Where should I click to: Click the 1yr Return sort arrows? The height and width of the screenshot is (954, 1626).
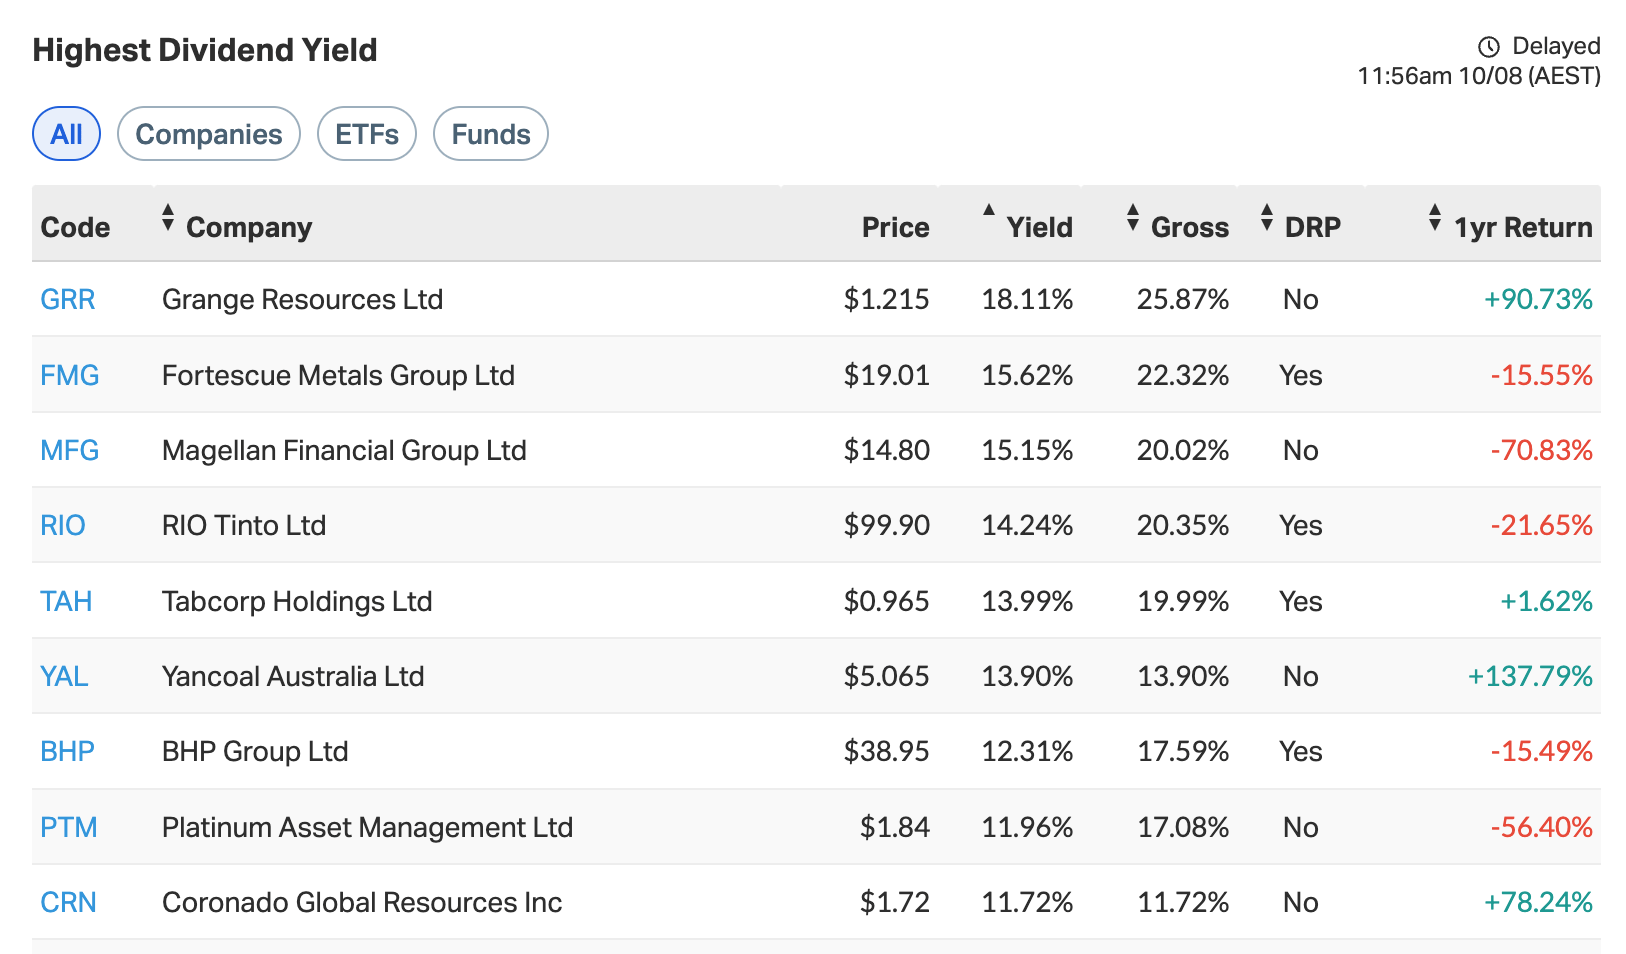(1436, 218)
